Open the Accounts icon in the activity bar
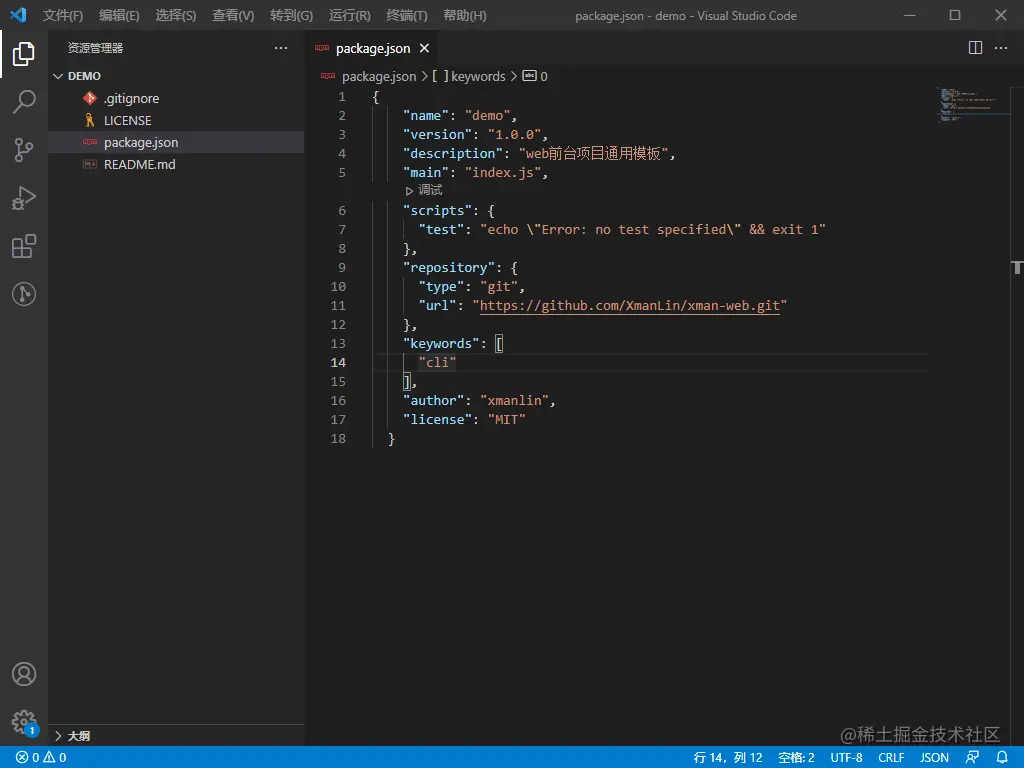This screenshot has height=768, width=1024. pos(24,674)
